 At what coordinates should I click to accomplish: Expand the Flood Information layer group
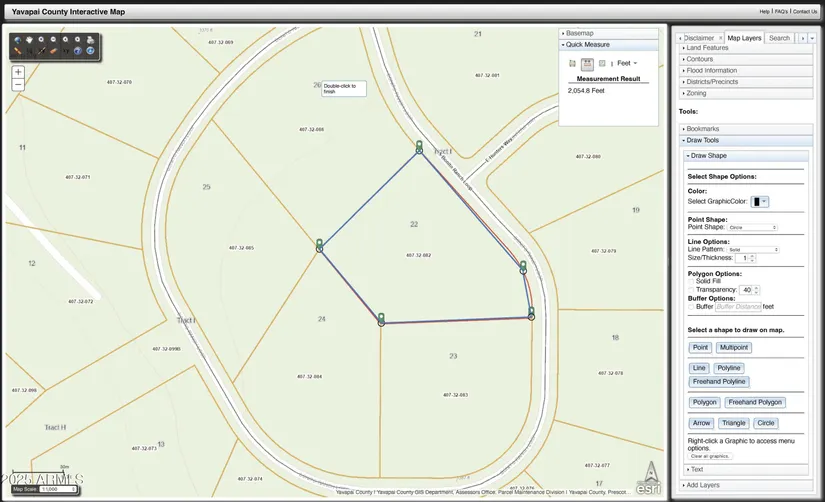(712, 71)
